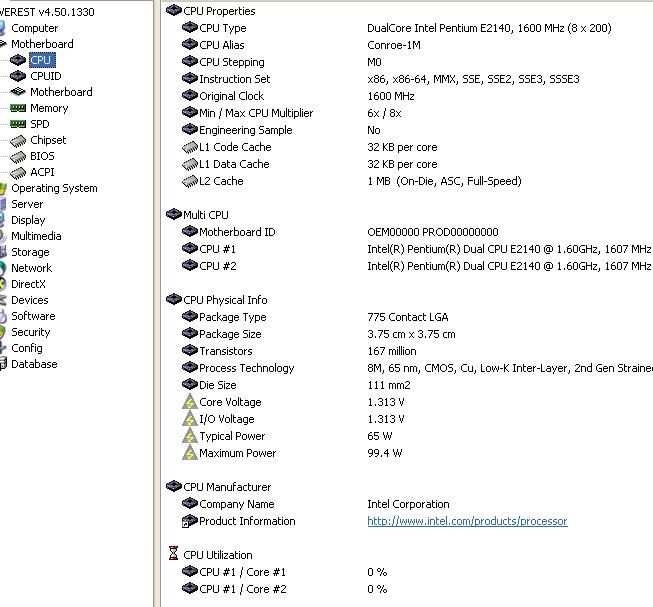
Task: Select Storage in the tree
Action: (x=30, y=252)
